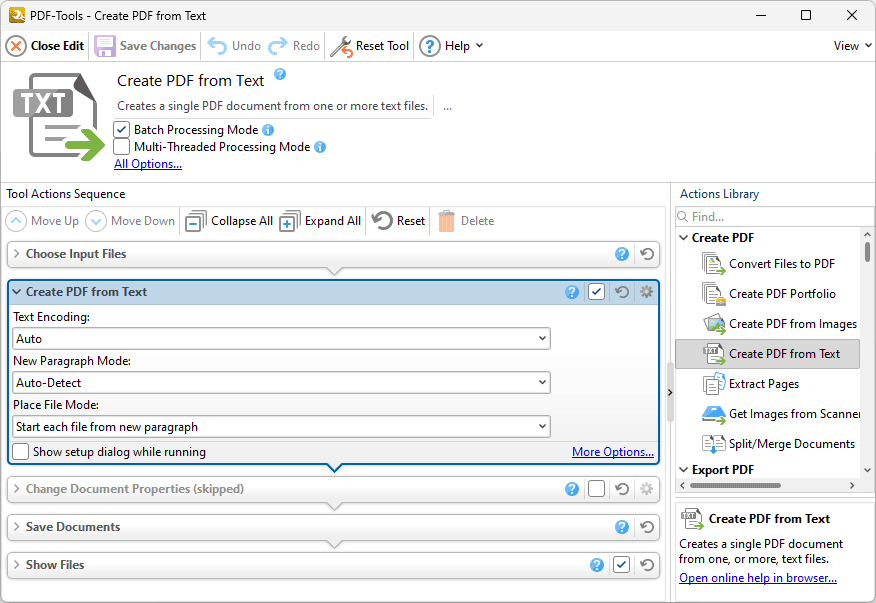Reset the Save Documents step
This screenshot has width=876, height=603.
(647, 527)
